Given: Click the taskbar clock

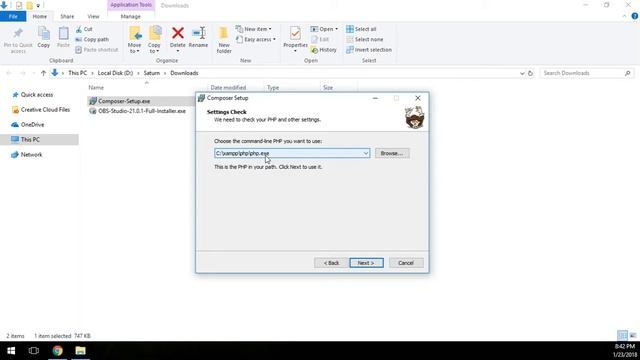Looking at the screenshot, I should click(625, 351).
